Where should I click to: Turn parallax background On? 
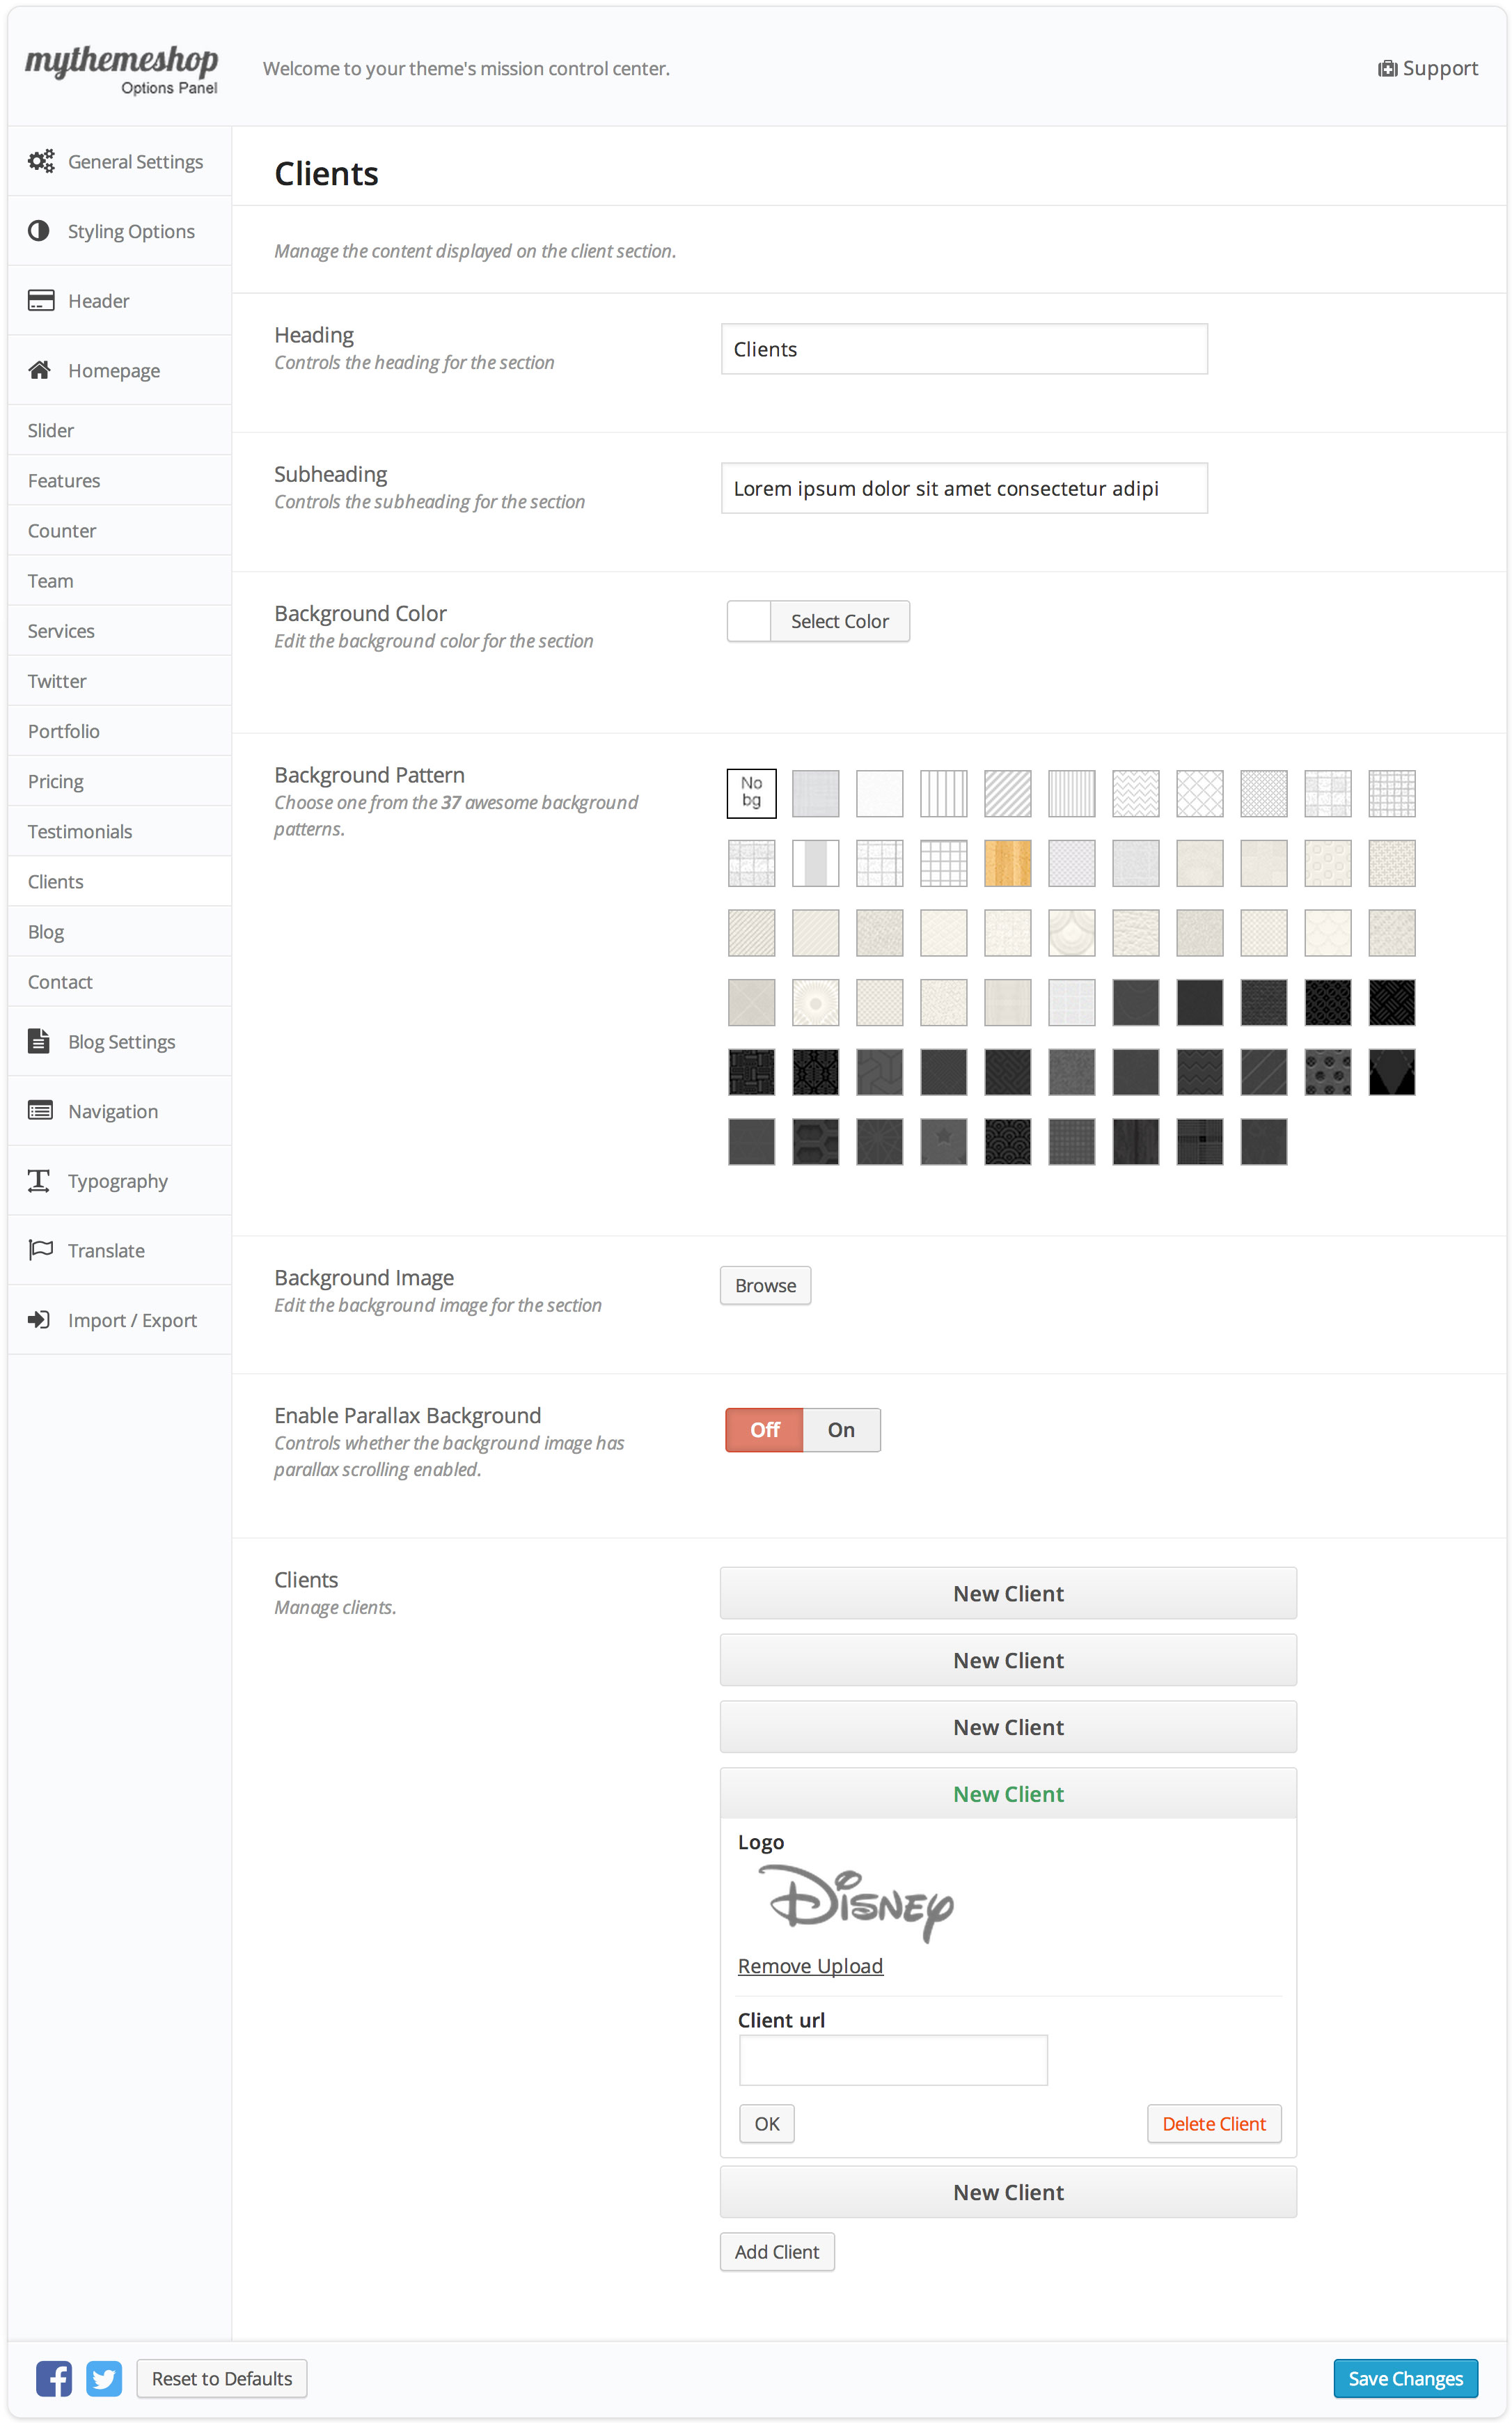841,1430
